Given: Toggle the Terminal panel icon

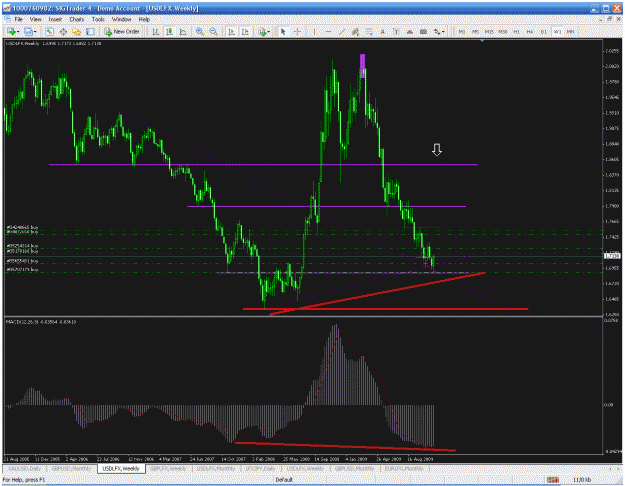Looking at the screenshot, I should click(x=90, y=31).
